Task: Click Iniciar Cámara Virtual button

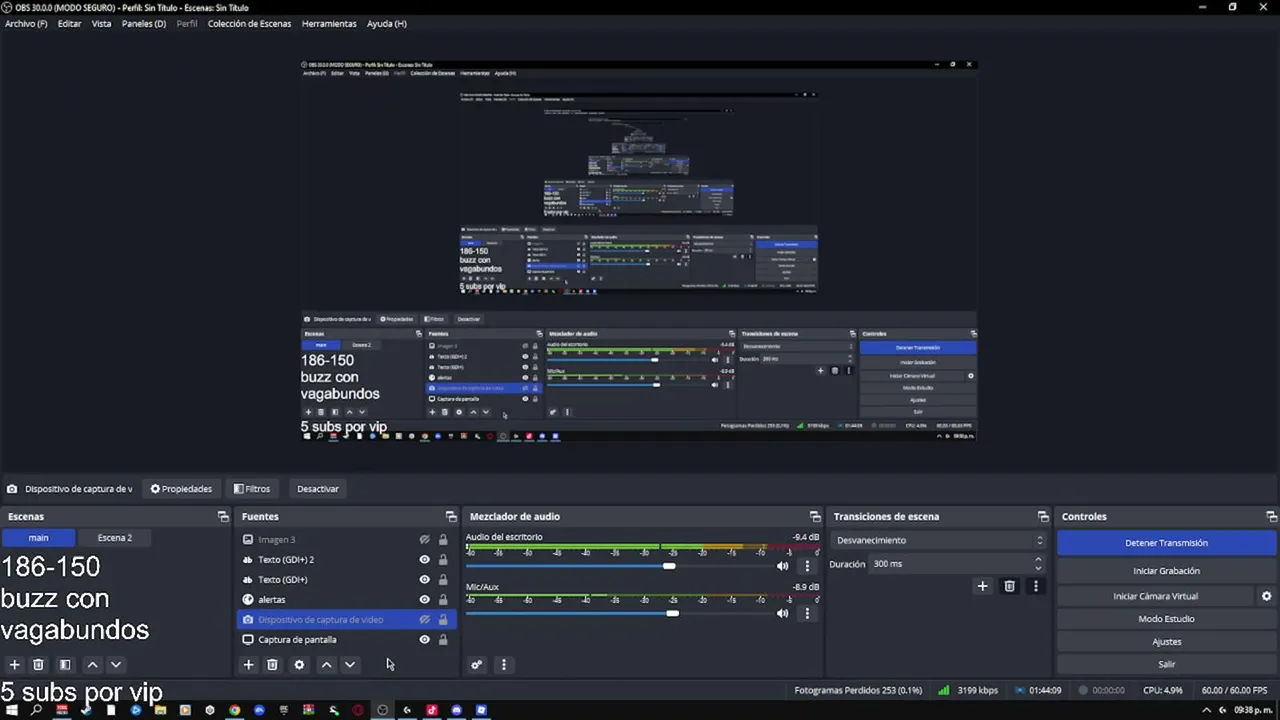Action: point(1155,596)
